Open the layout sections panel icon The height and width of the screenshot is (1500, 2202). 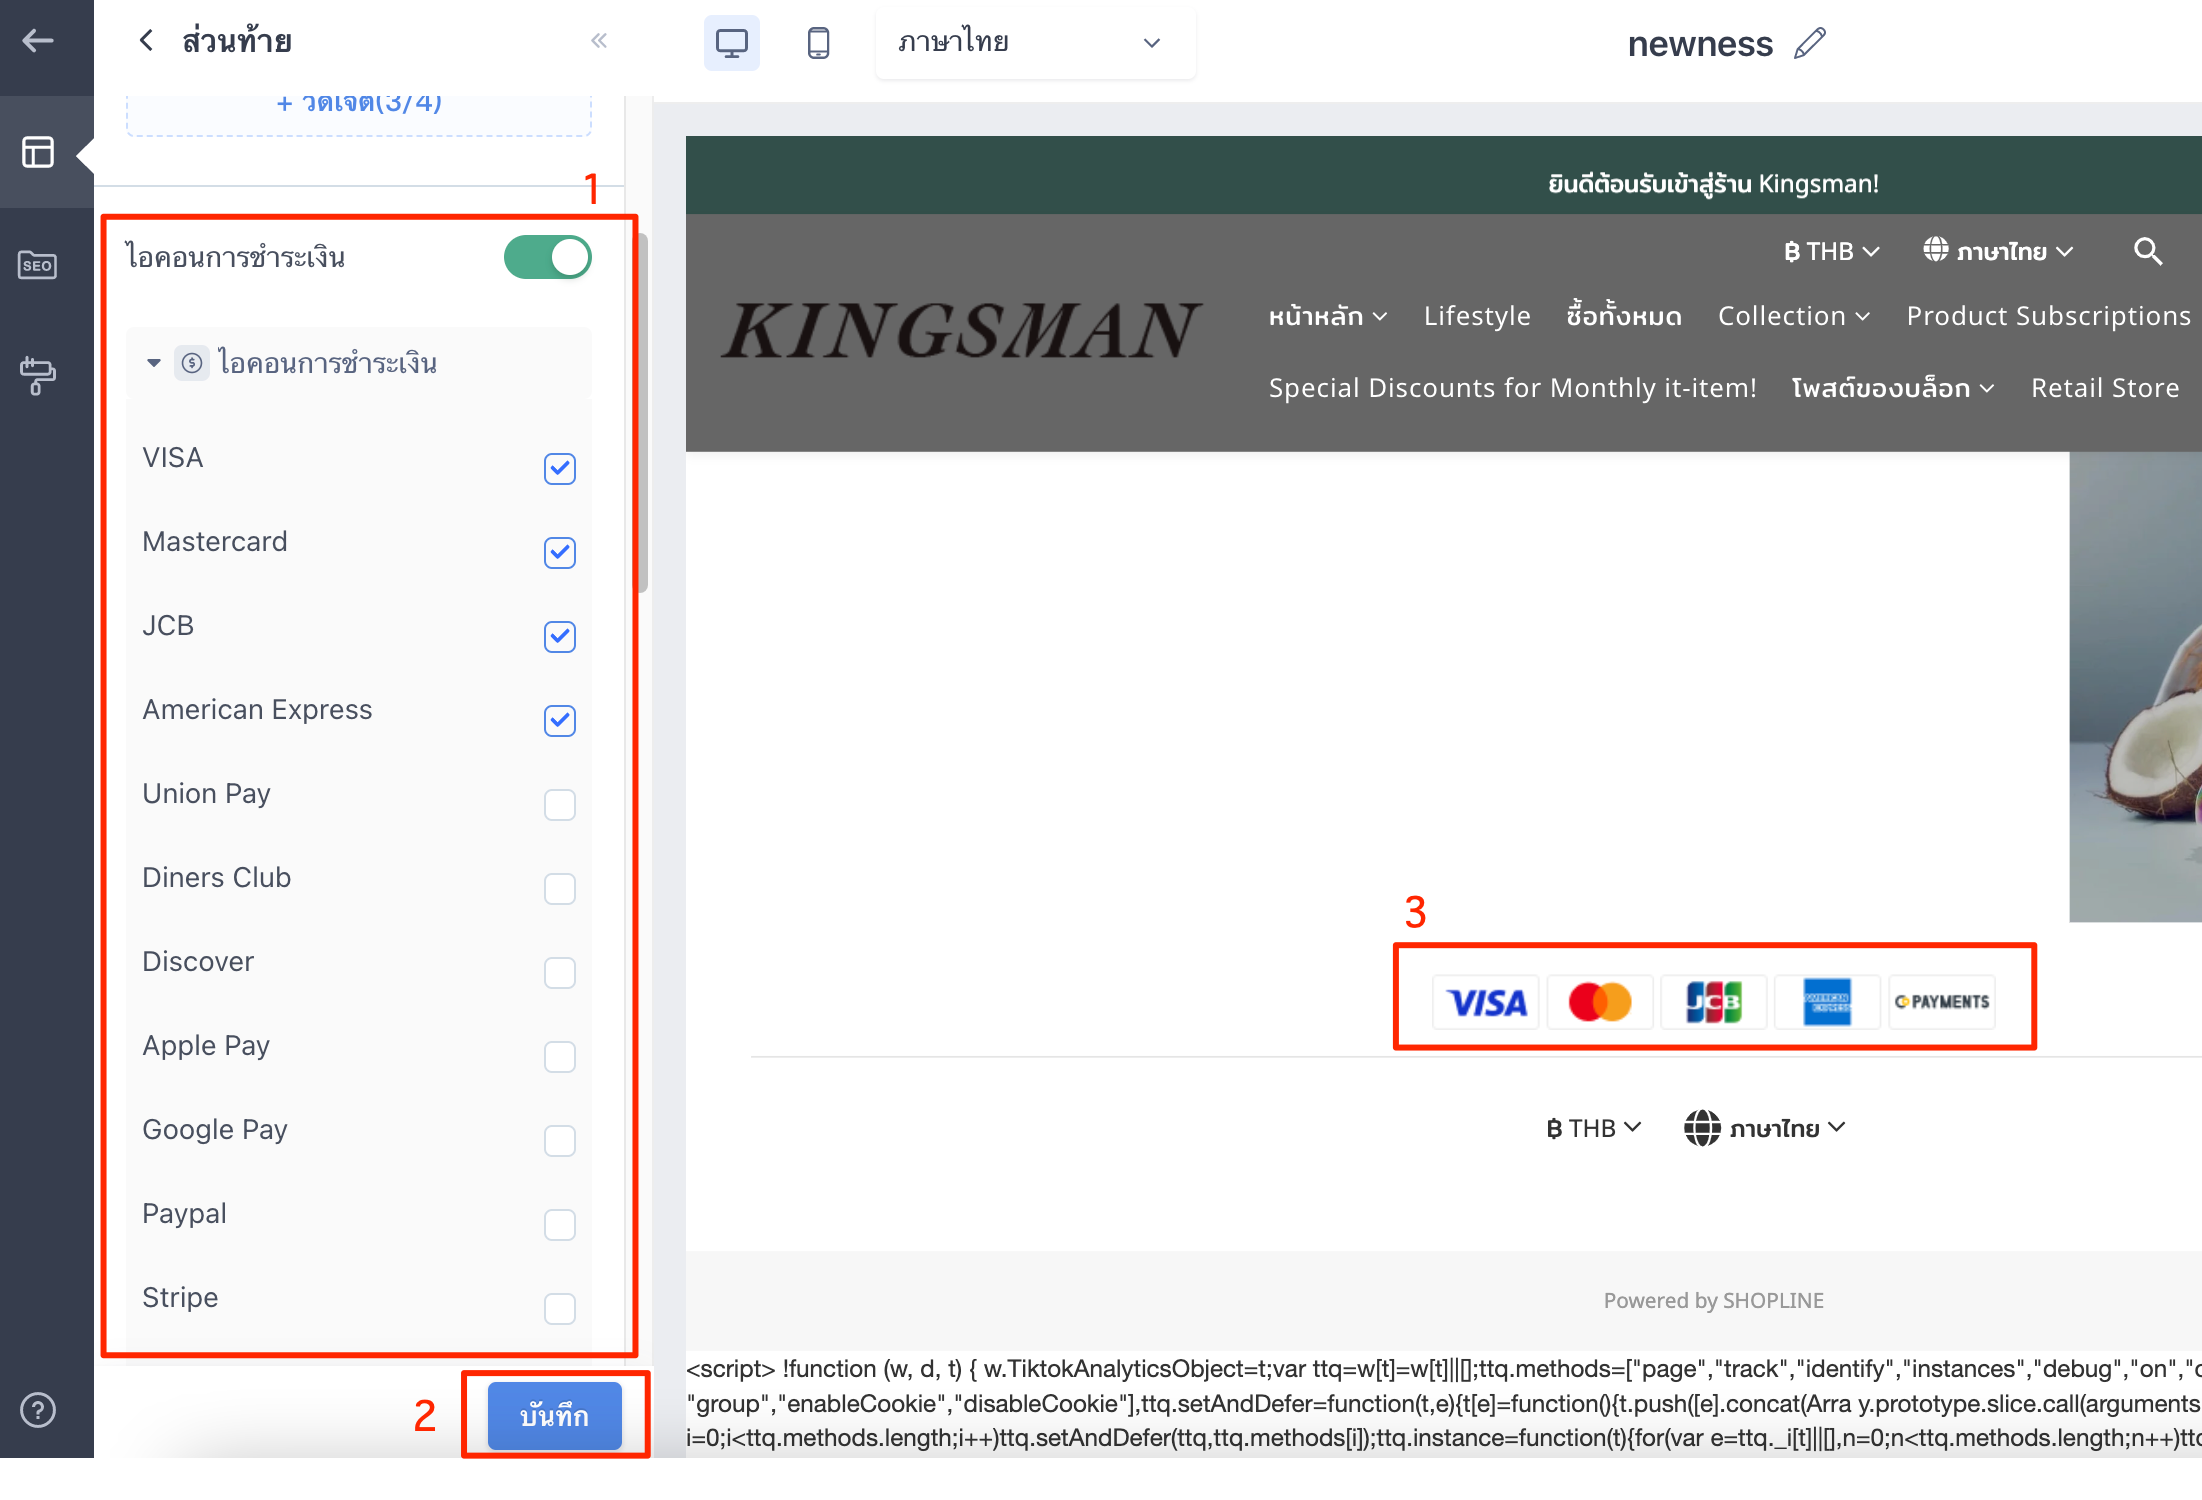[x=38, y=152]
